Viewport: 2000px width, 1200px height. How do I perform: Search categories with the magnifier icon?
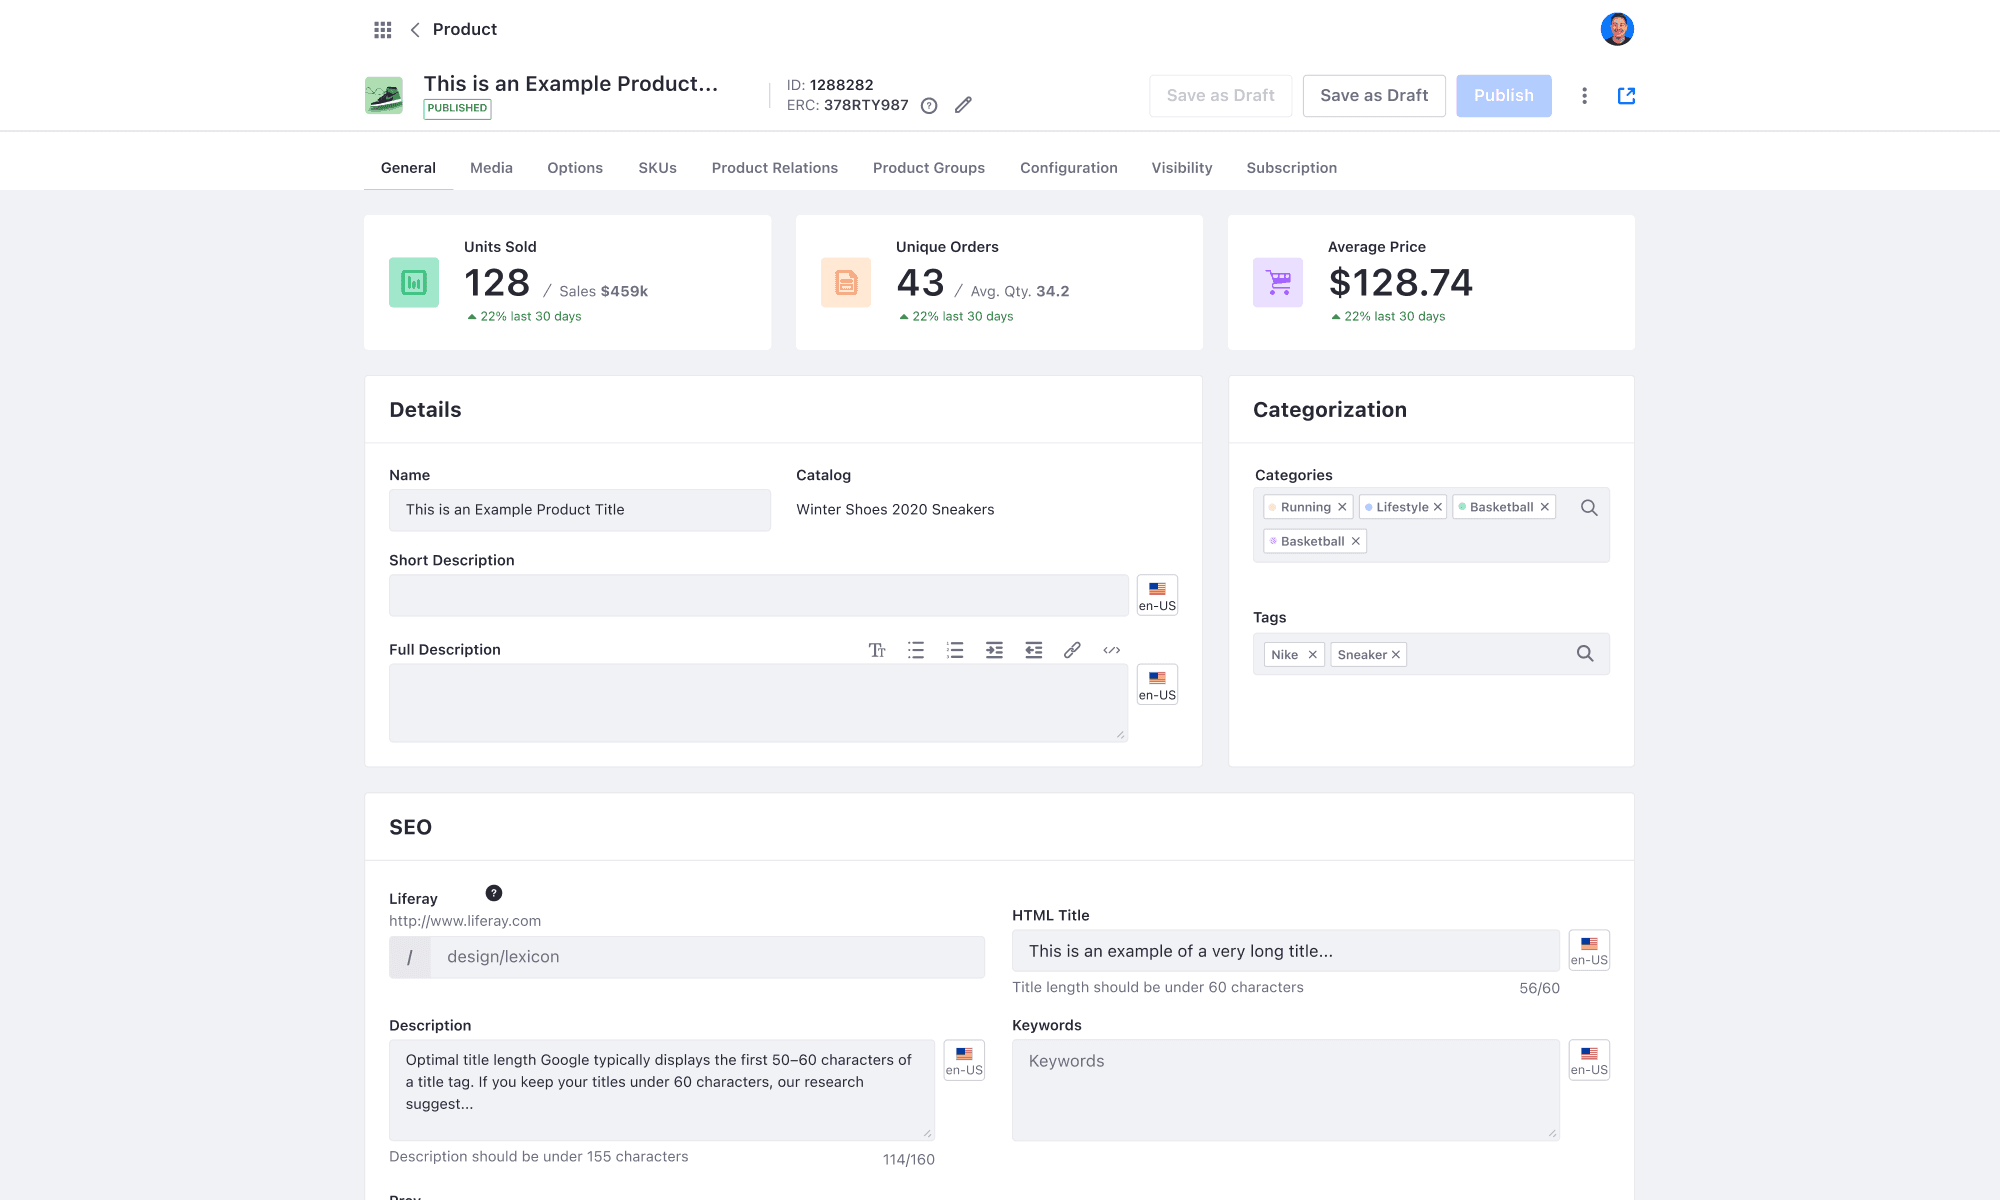point(1588,507)
